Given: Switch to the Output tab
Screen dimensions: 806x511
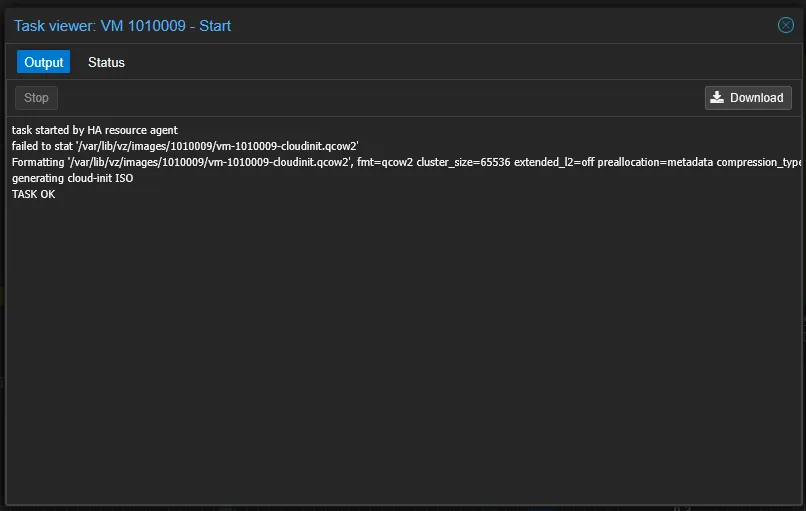Looking at the screenshot, I should (x=44, y=62).
